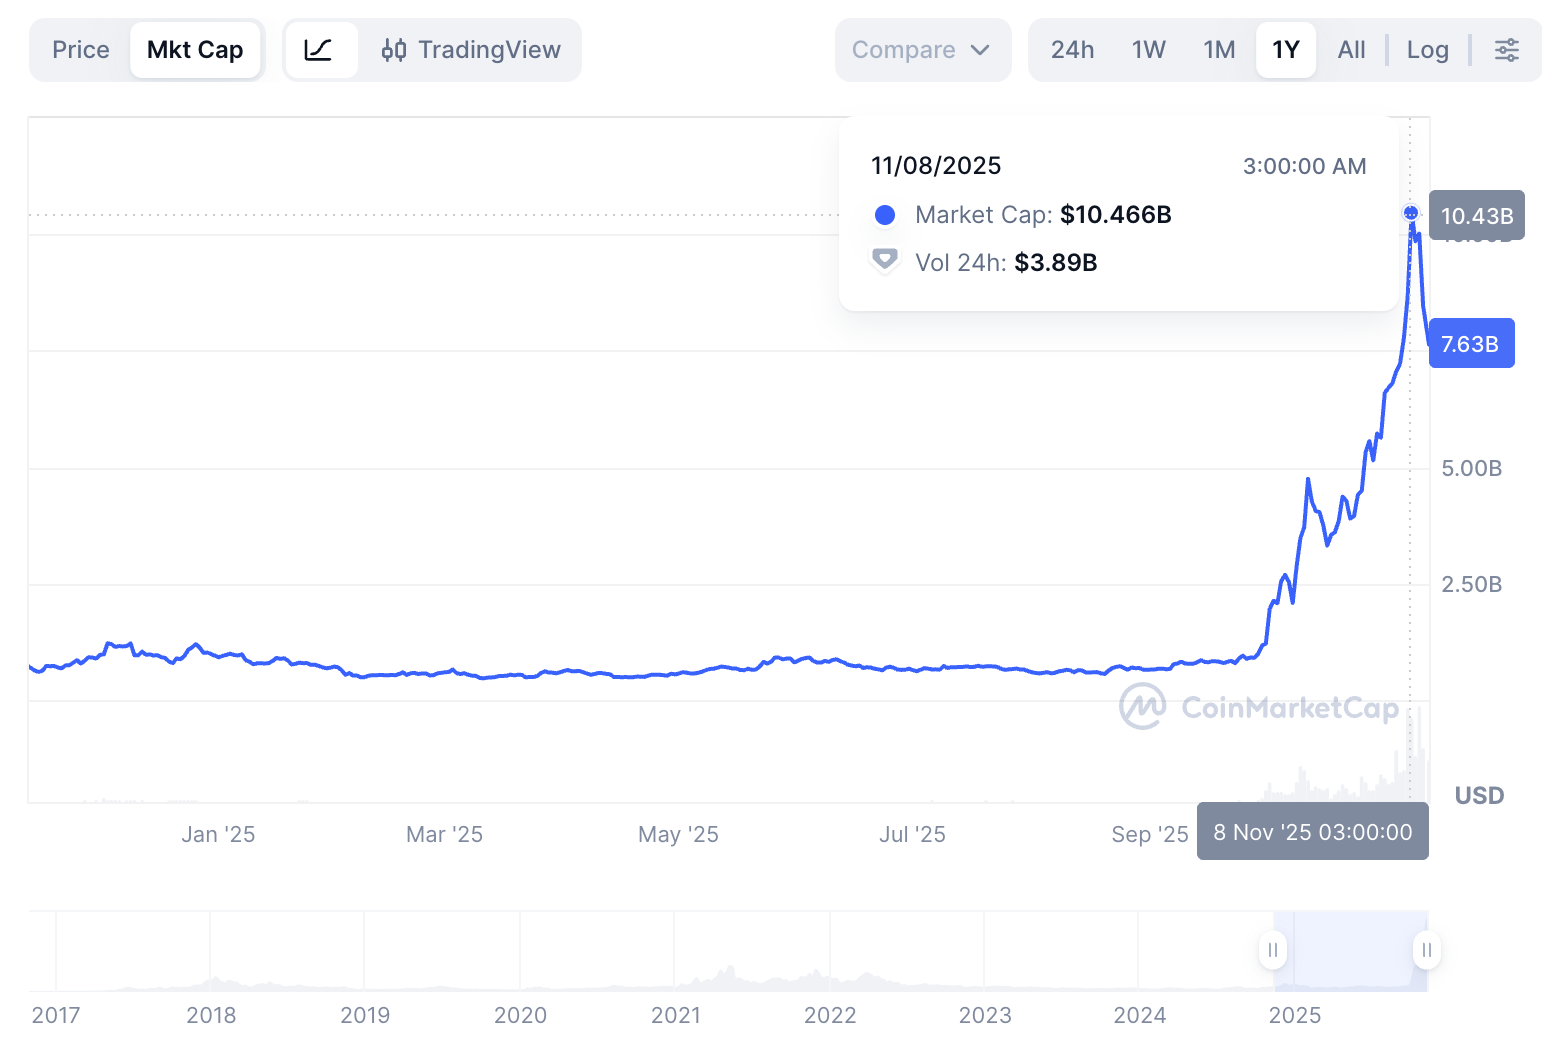Click the USD currency label
This screenshot has height=1042, width=1542.
point(1479,796)
